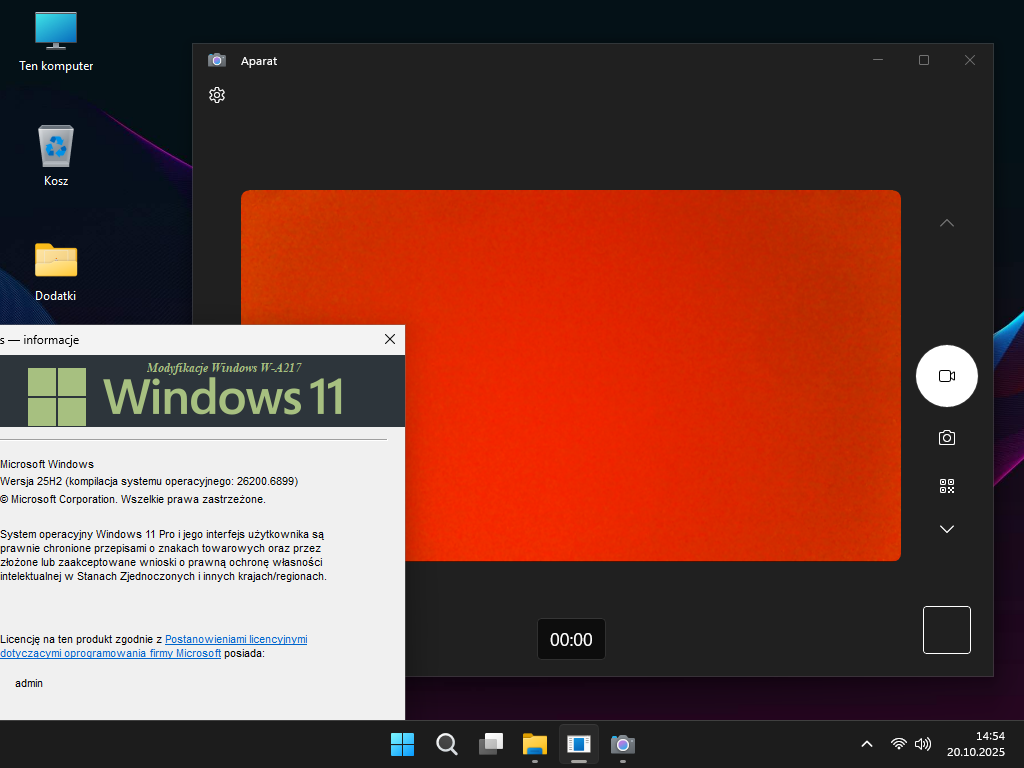Click the taskbar Search icon

447,744
